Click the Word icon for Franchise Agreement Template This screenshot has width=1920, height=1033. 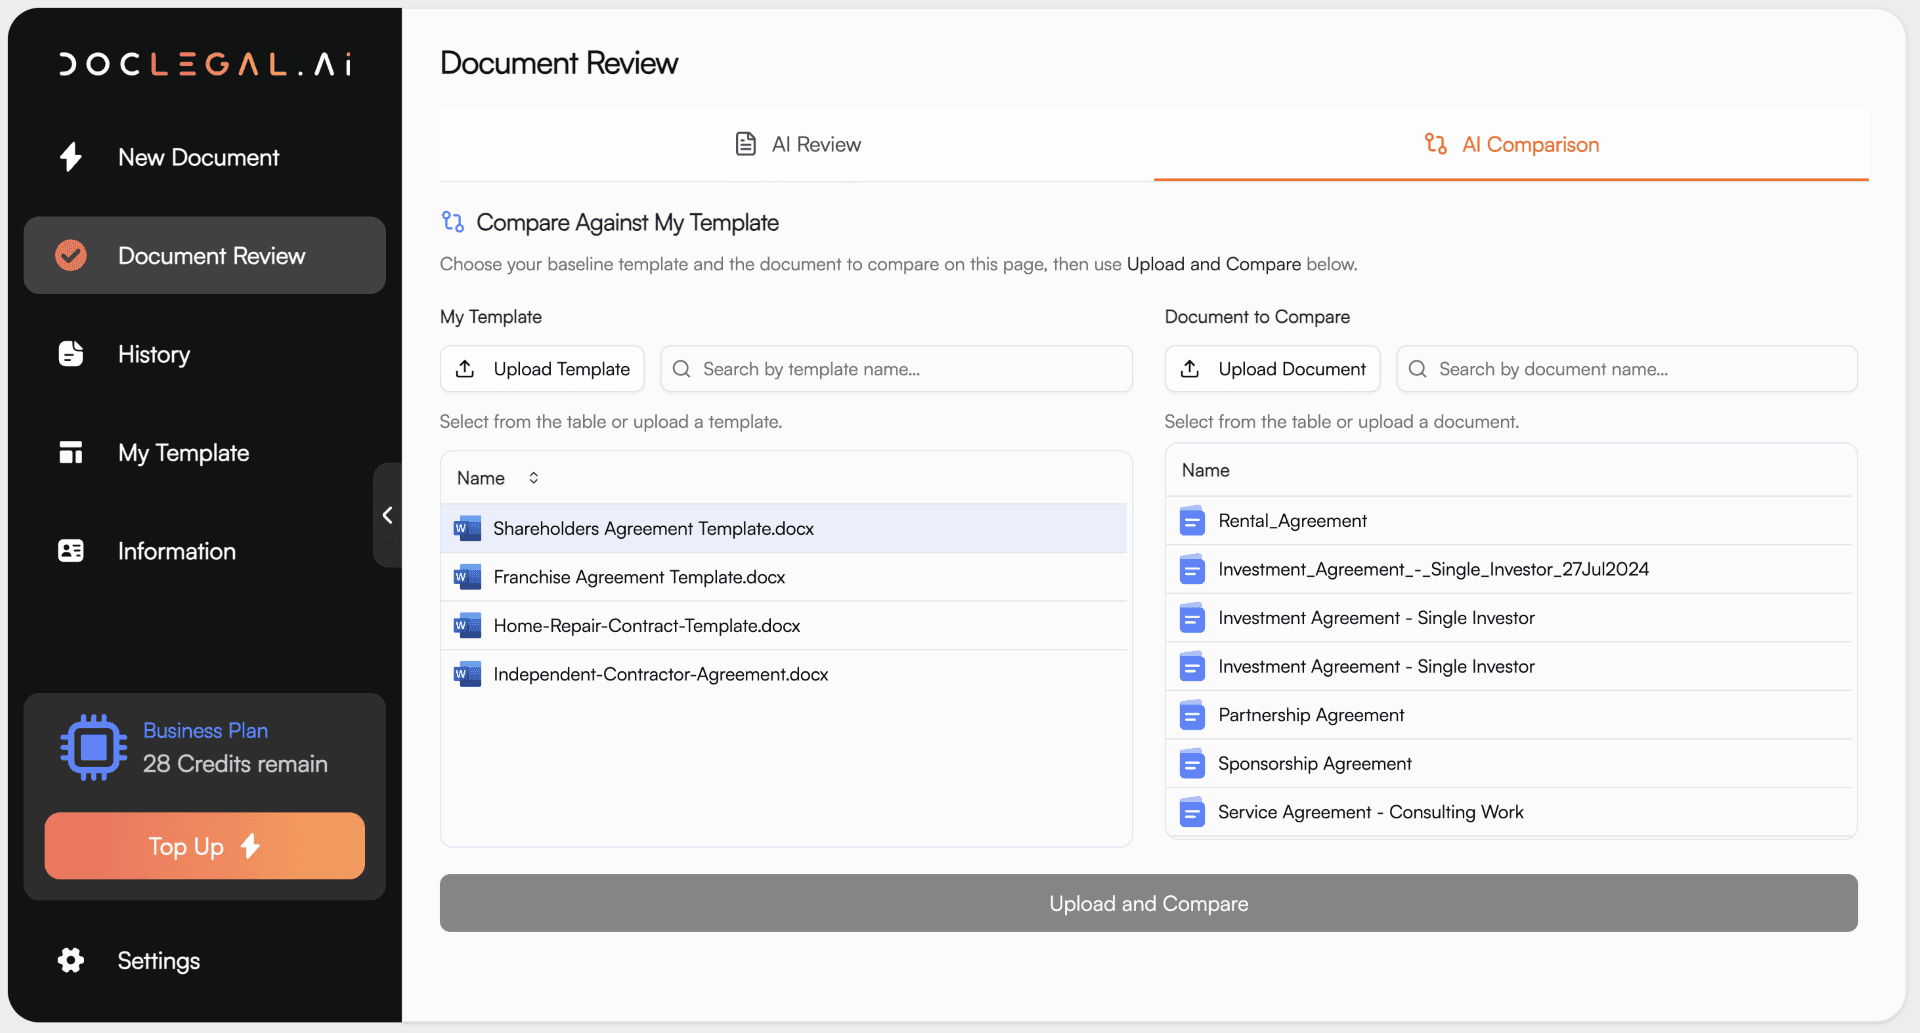(x=467, y=577)
